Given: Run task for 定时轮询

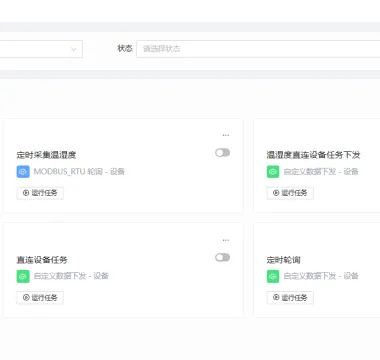Looking at the screenshot, I should 290,297.
